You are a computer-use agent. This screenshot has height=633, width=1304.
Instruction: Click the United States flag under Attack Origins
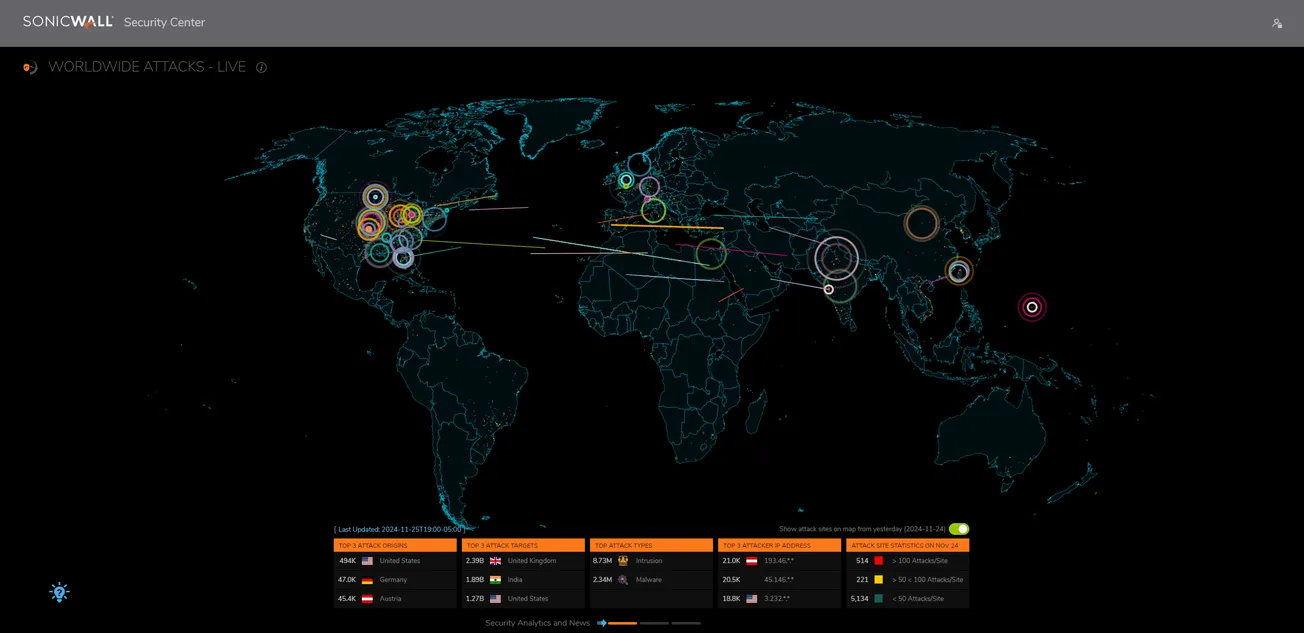[367, 561]
